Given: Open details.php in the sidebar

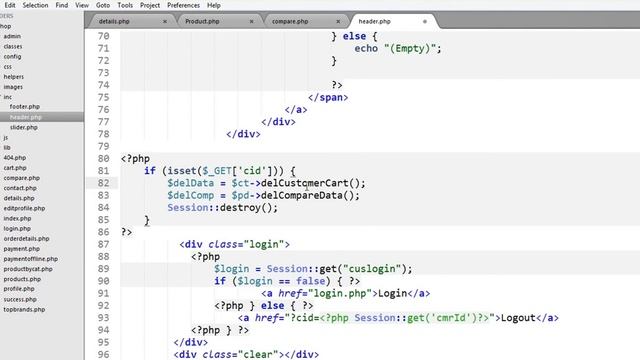Looking at the screenshot, I should click(x=19, y=198).
